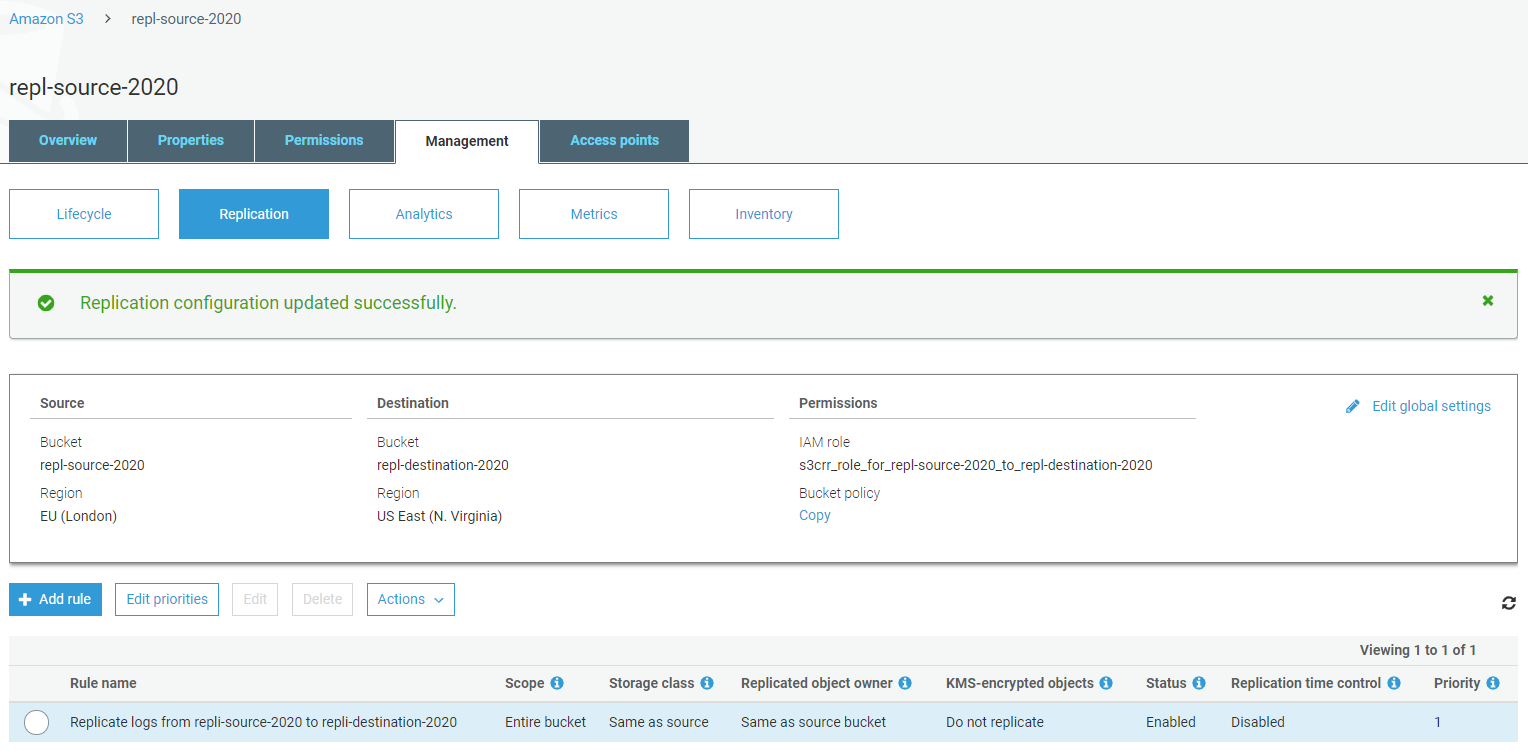The width and height of the screenshot is (1528, 751).
Task: Click the 'Do not replicate' cell
Action: point(995,722)
